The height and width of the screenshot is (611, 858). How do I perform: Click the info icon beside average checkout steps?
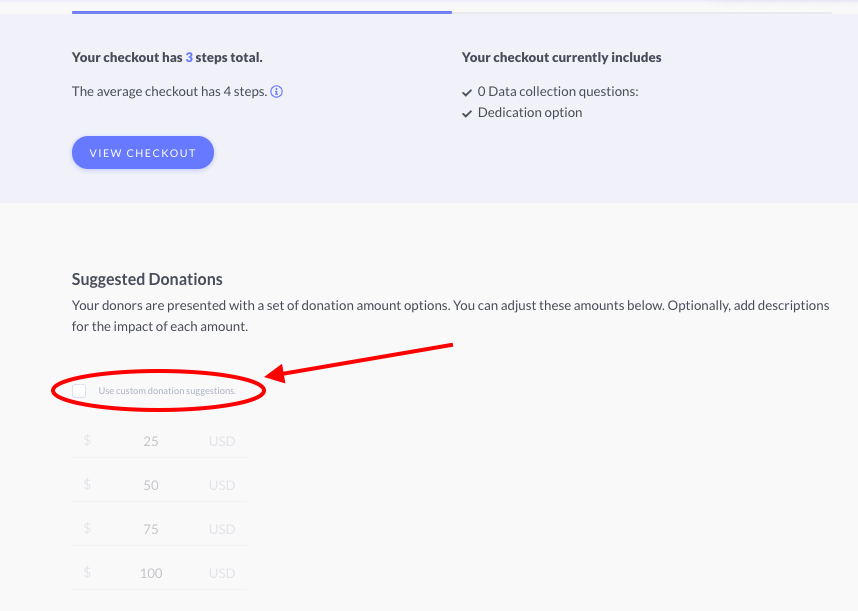coord(276,91)
